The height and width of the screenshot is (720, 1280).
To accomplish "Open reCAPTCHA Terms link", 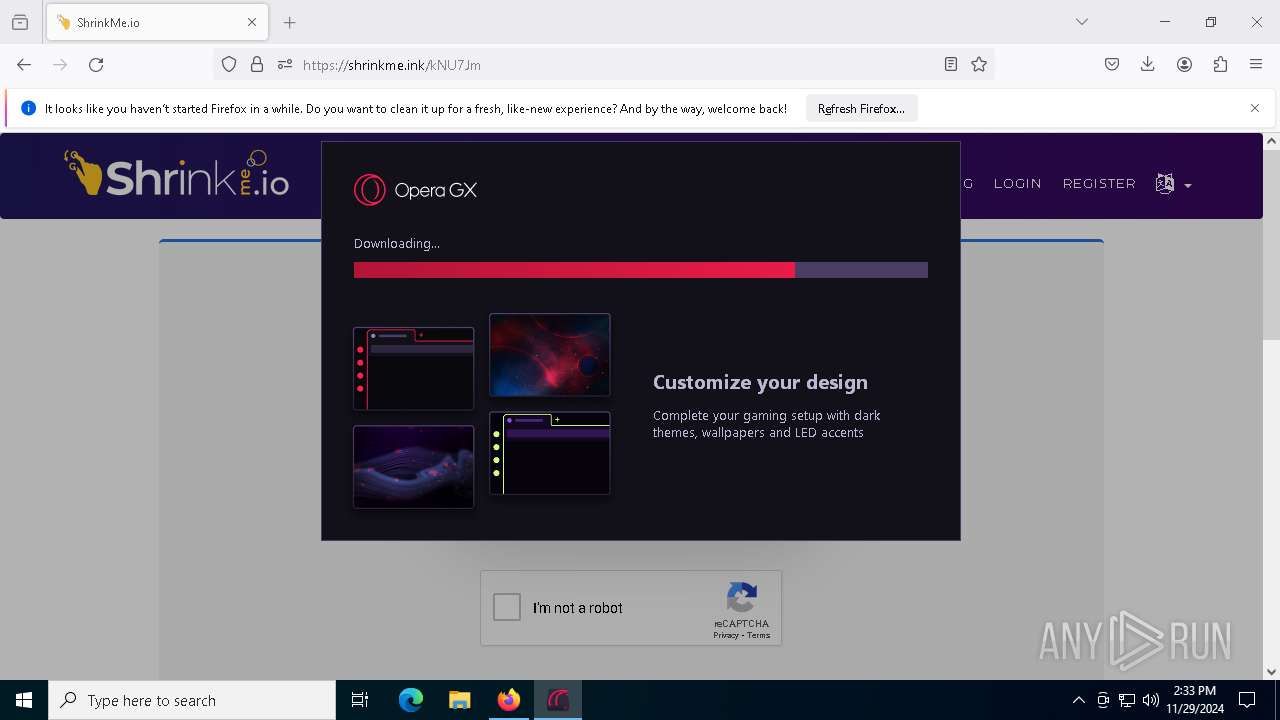I will [x=759, y=635].
